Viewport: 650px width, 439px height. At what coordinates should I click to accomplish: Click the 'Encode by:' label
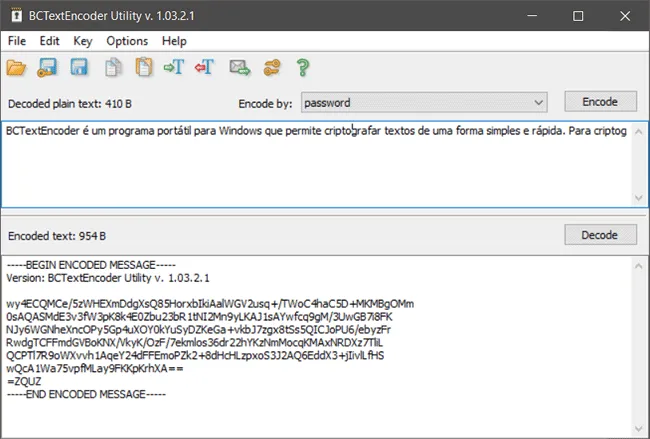265,104
